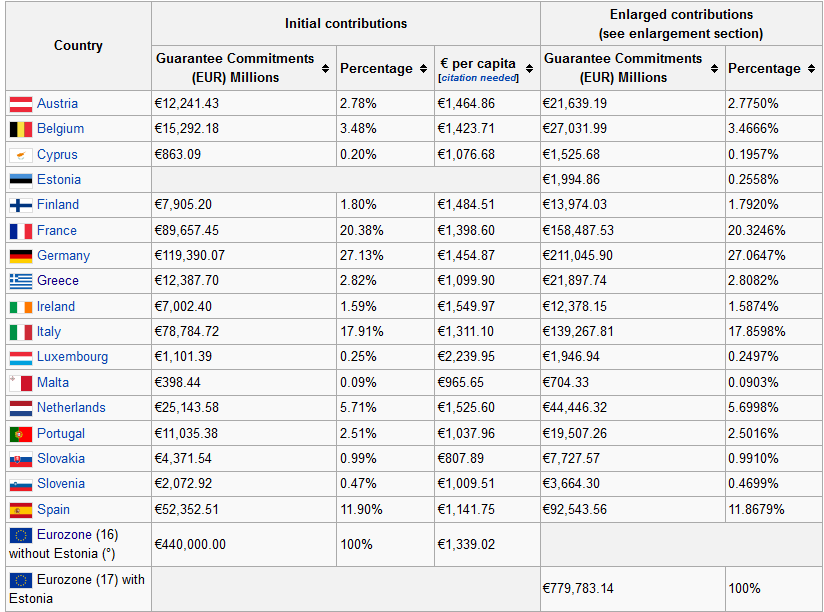Click the Finland flag icon
This screenshot has height=612, width=824.
tap(21, 205)
